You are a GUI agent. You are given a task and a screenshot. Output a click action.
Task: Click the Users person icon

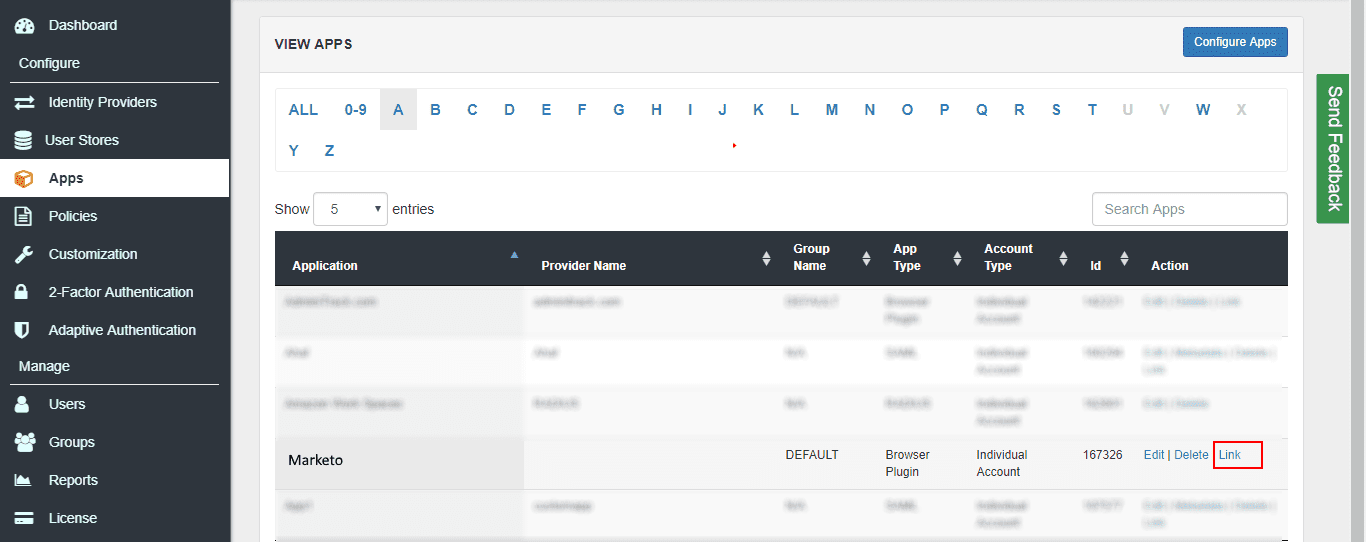pyautogui.click(x=22, y=404)
